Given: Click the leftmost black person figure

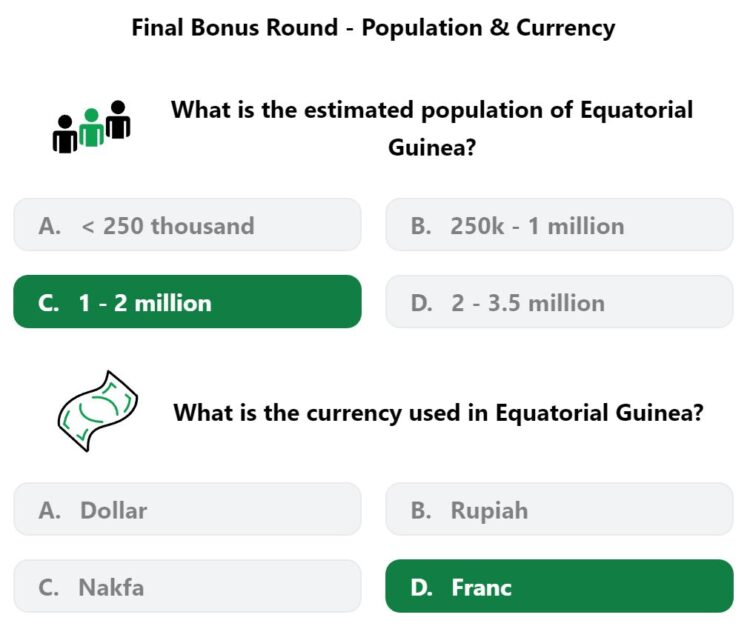Looking at the screenshot, I should coord(65,134).
